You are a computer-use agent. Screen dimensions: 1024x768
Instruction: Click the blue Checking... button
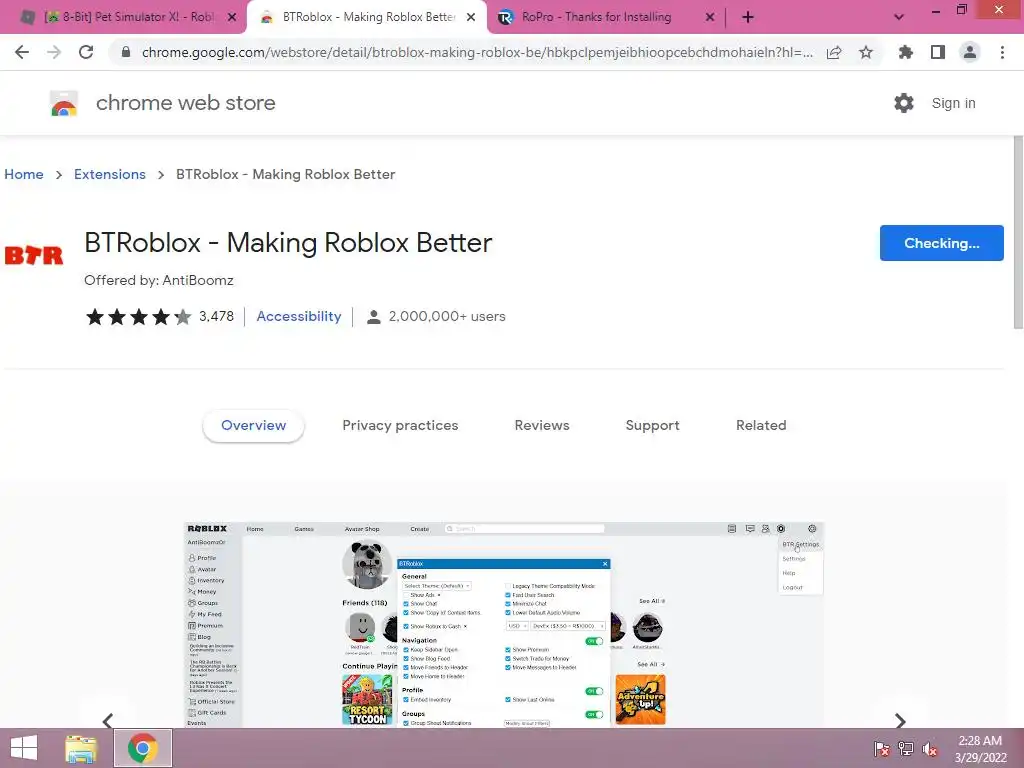click(942, 243)
